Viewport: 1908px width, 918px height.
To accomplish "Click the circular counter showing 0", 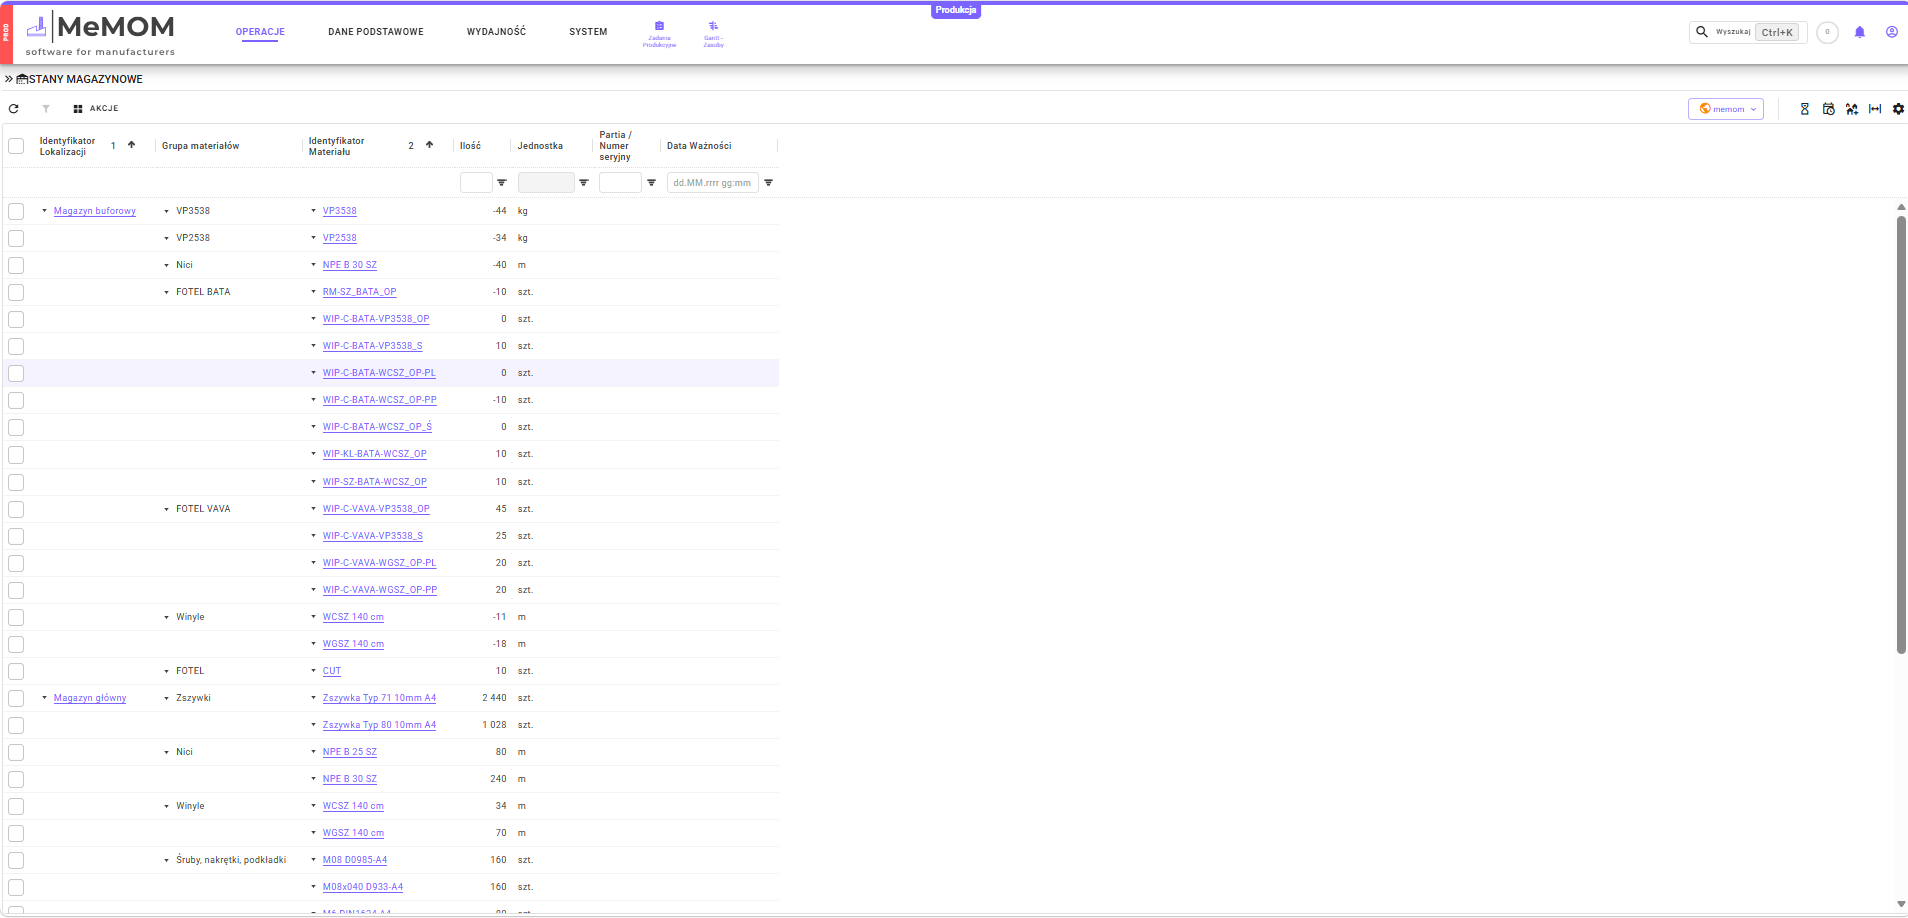I will [x=1827, y=32].
